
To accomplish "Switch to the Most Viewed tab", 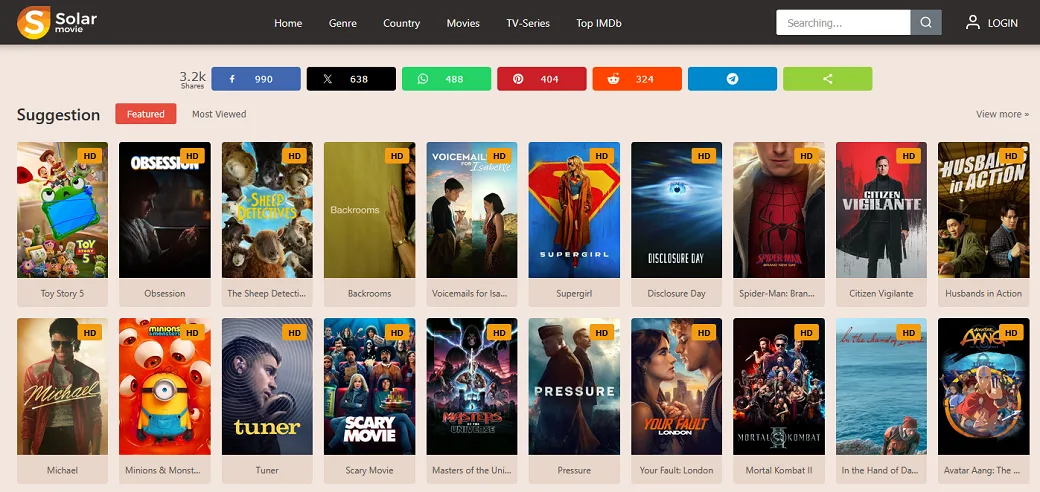I will (219, 114).
